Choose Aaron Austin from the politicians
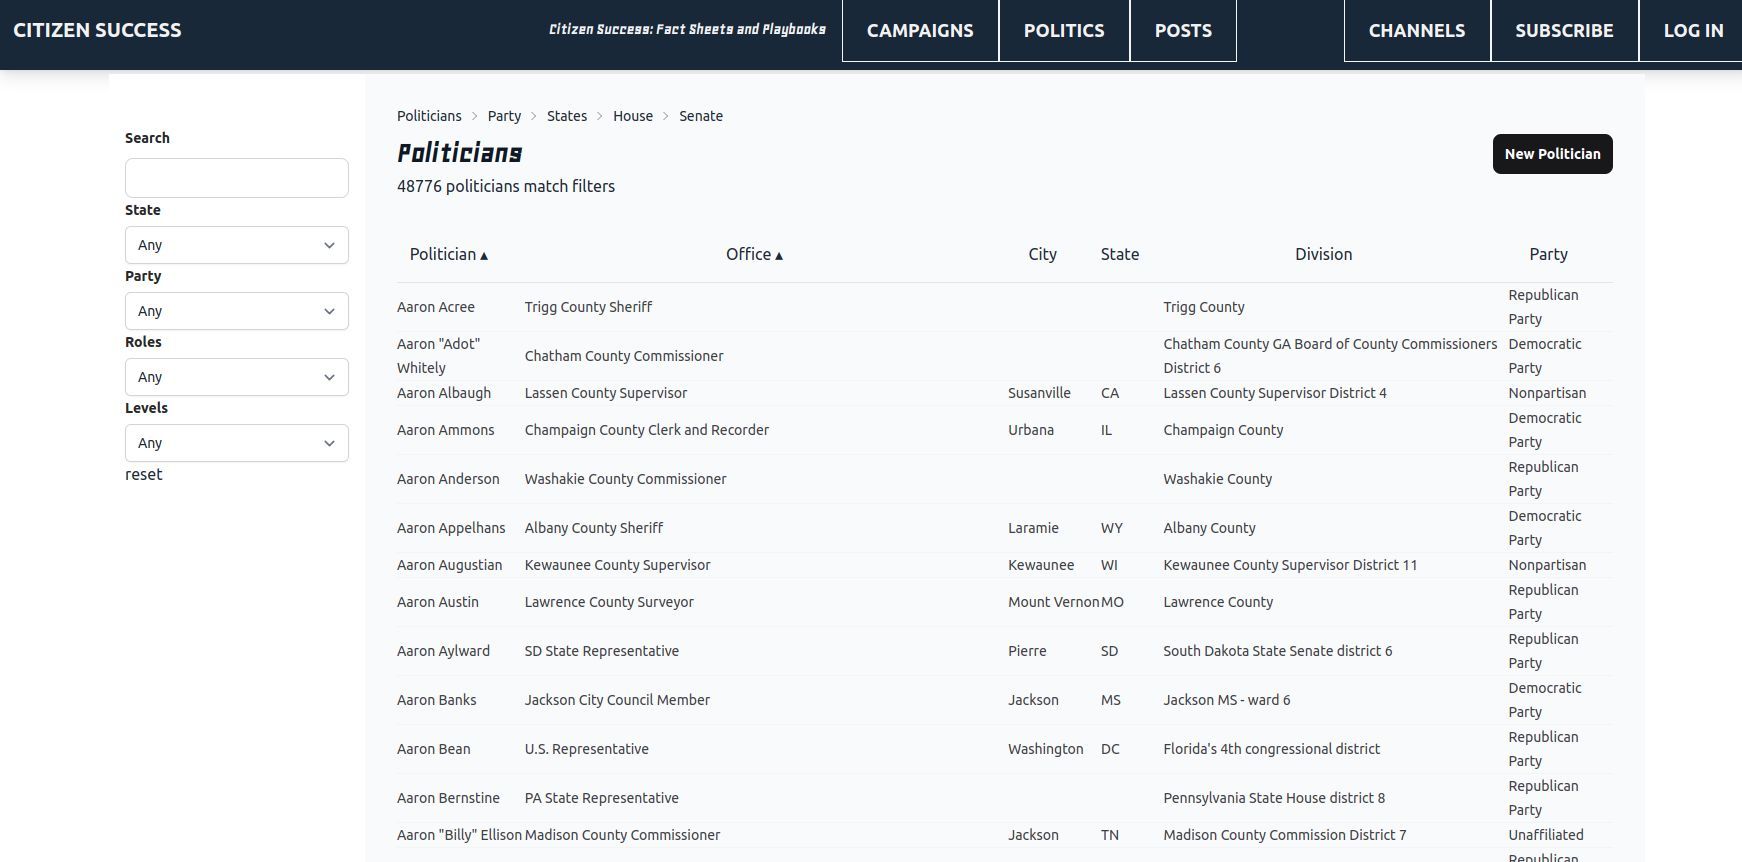This screenshot has width=1742, height=862. click(438, 602)
